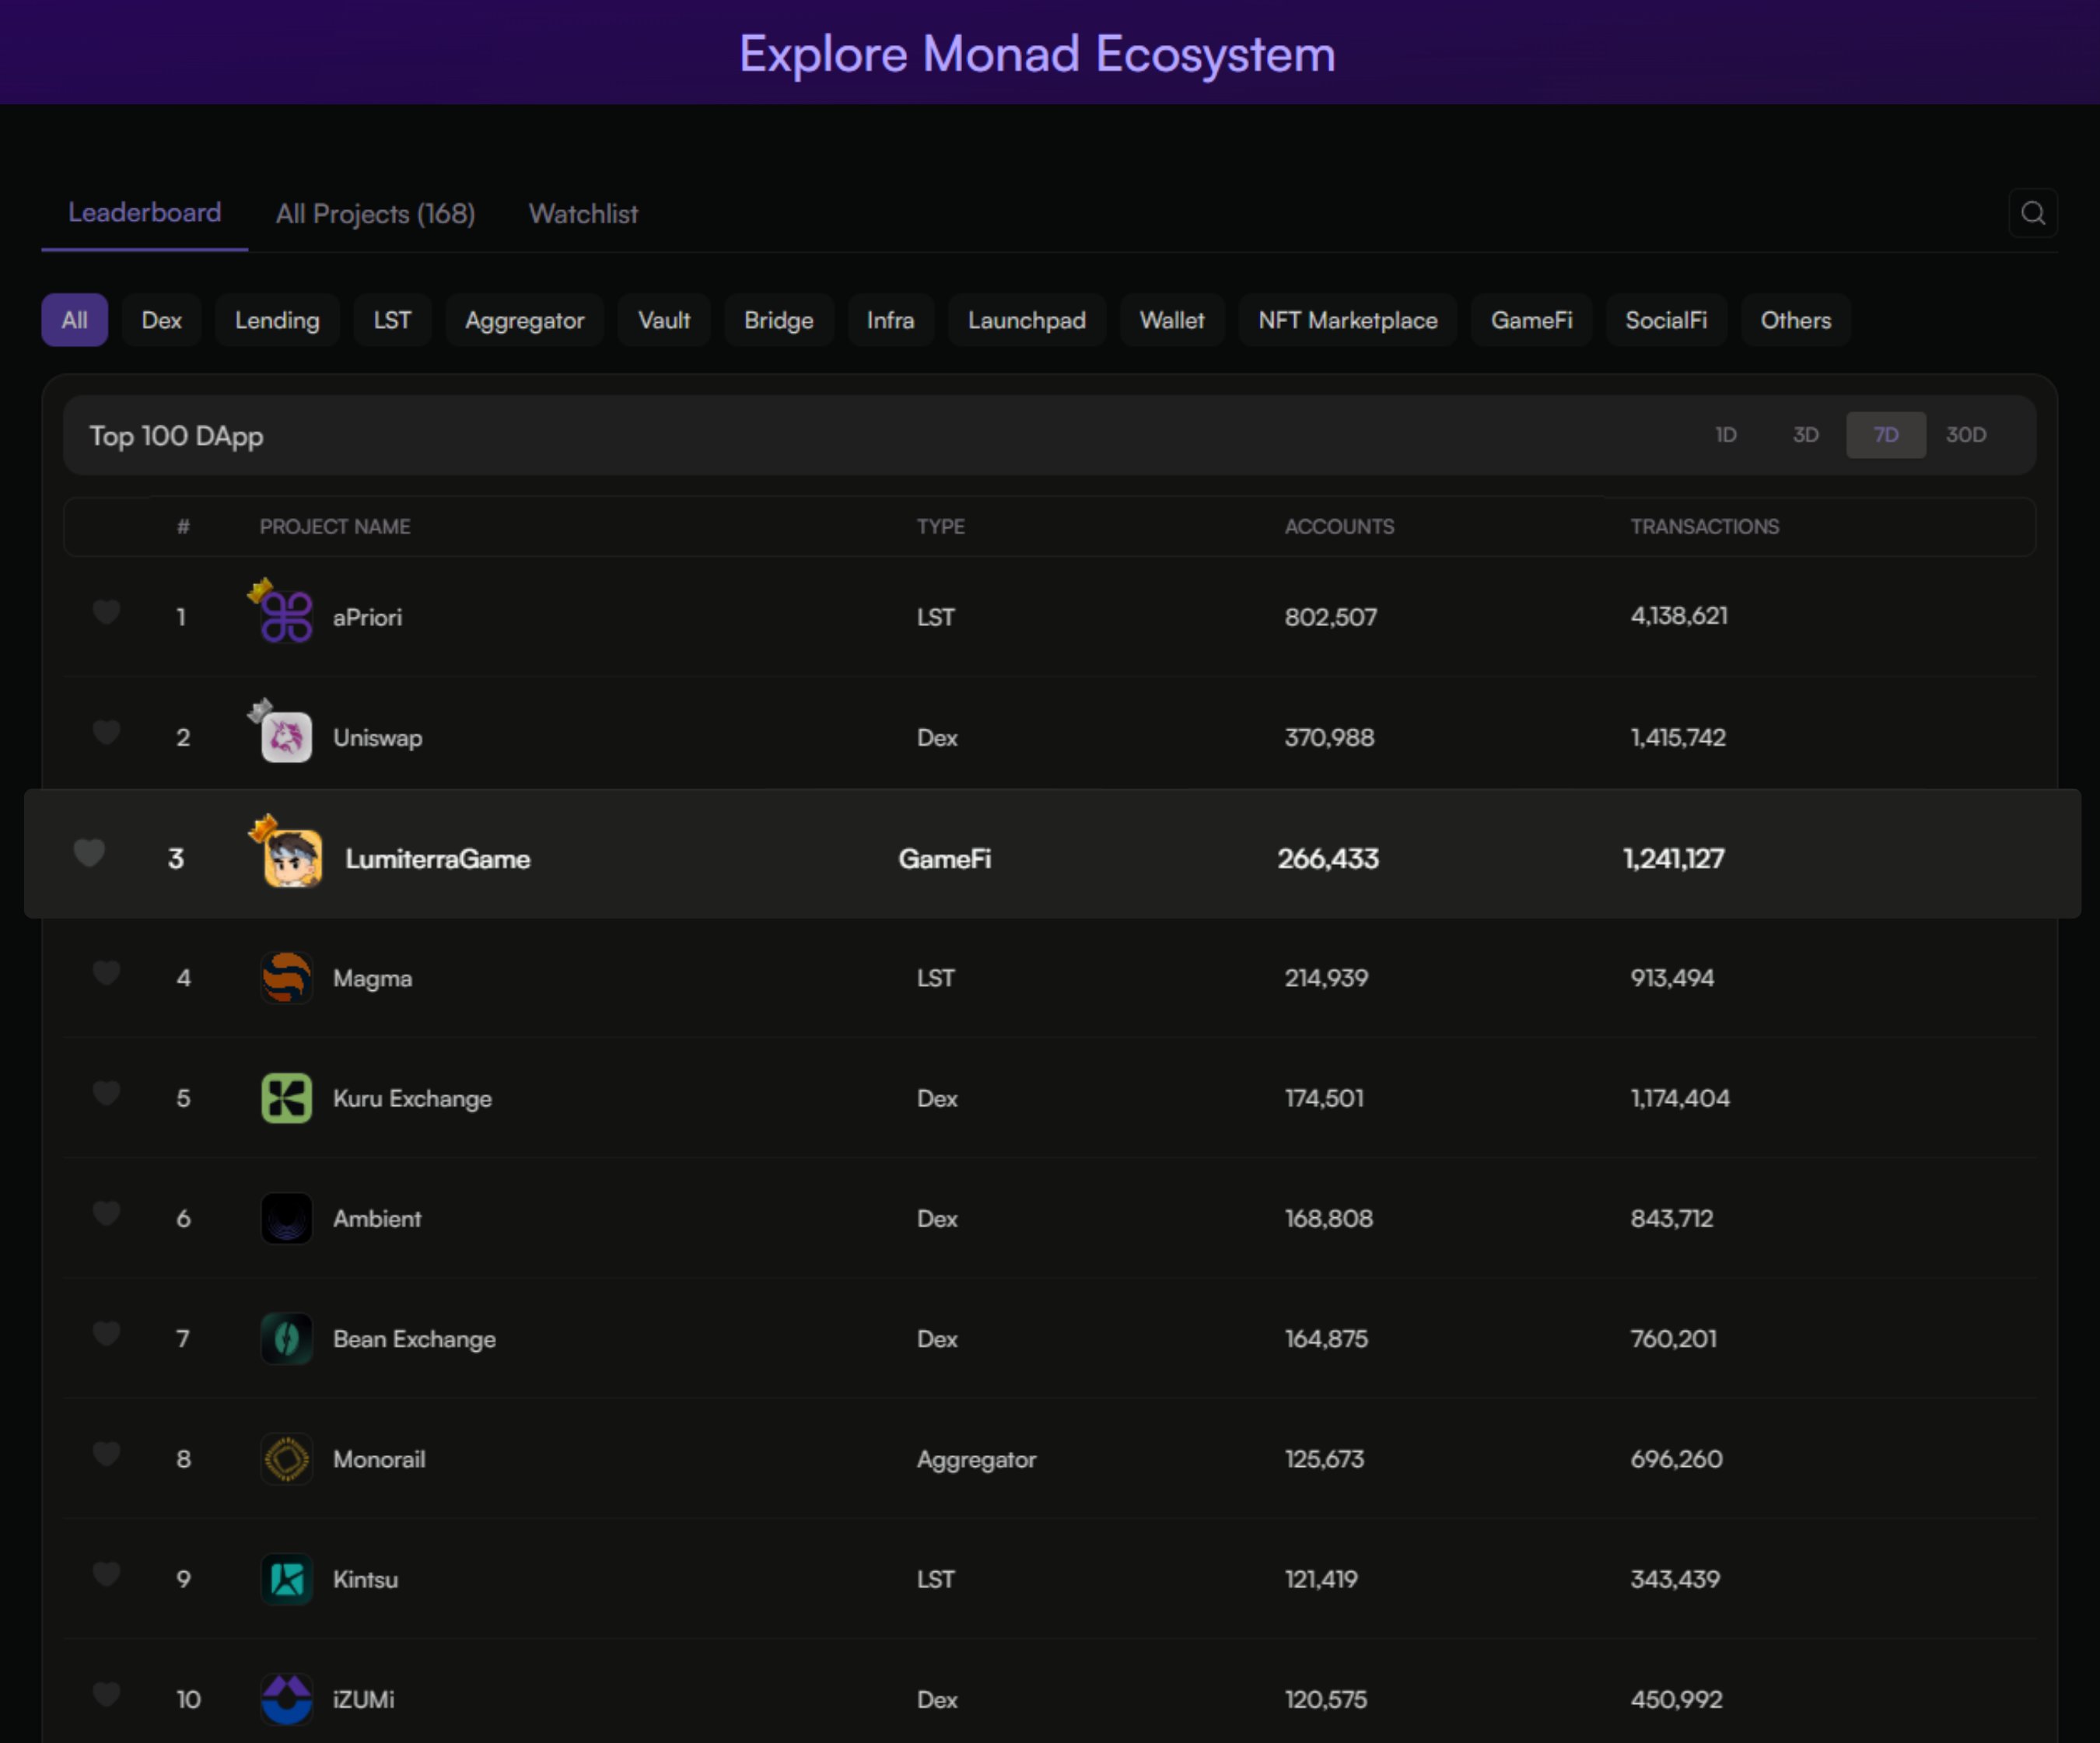Viewport: 2100px width, 1743px height.
Task: Click the aPriori project logo
Action: coord(286,616)
